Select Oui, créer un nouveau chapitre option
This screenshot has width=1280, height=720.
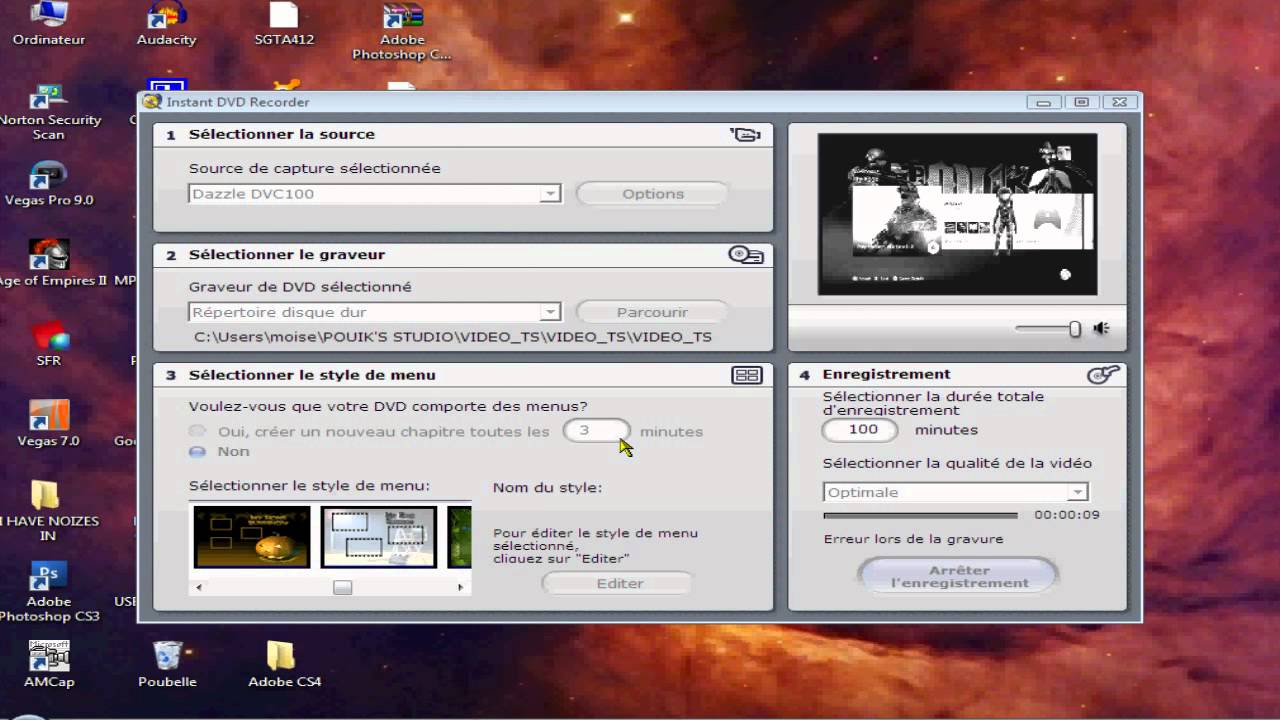pyautogui.click(x=198, y=431)
